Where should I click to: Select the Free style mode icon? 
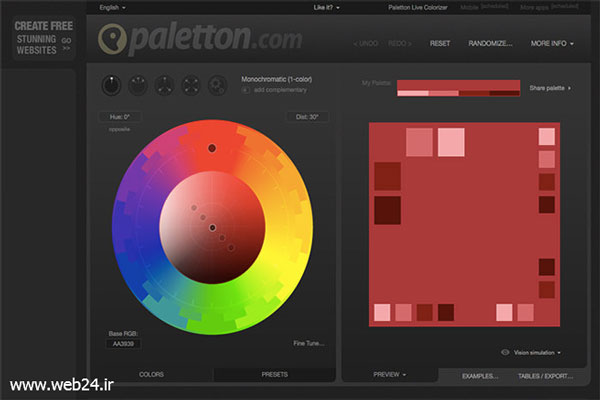point(217,85)
